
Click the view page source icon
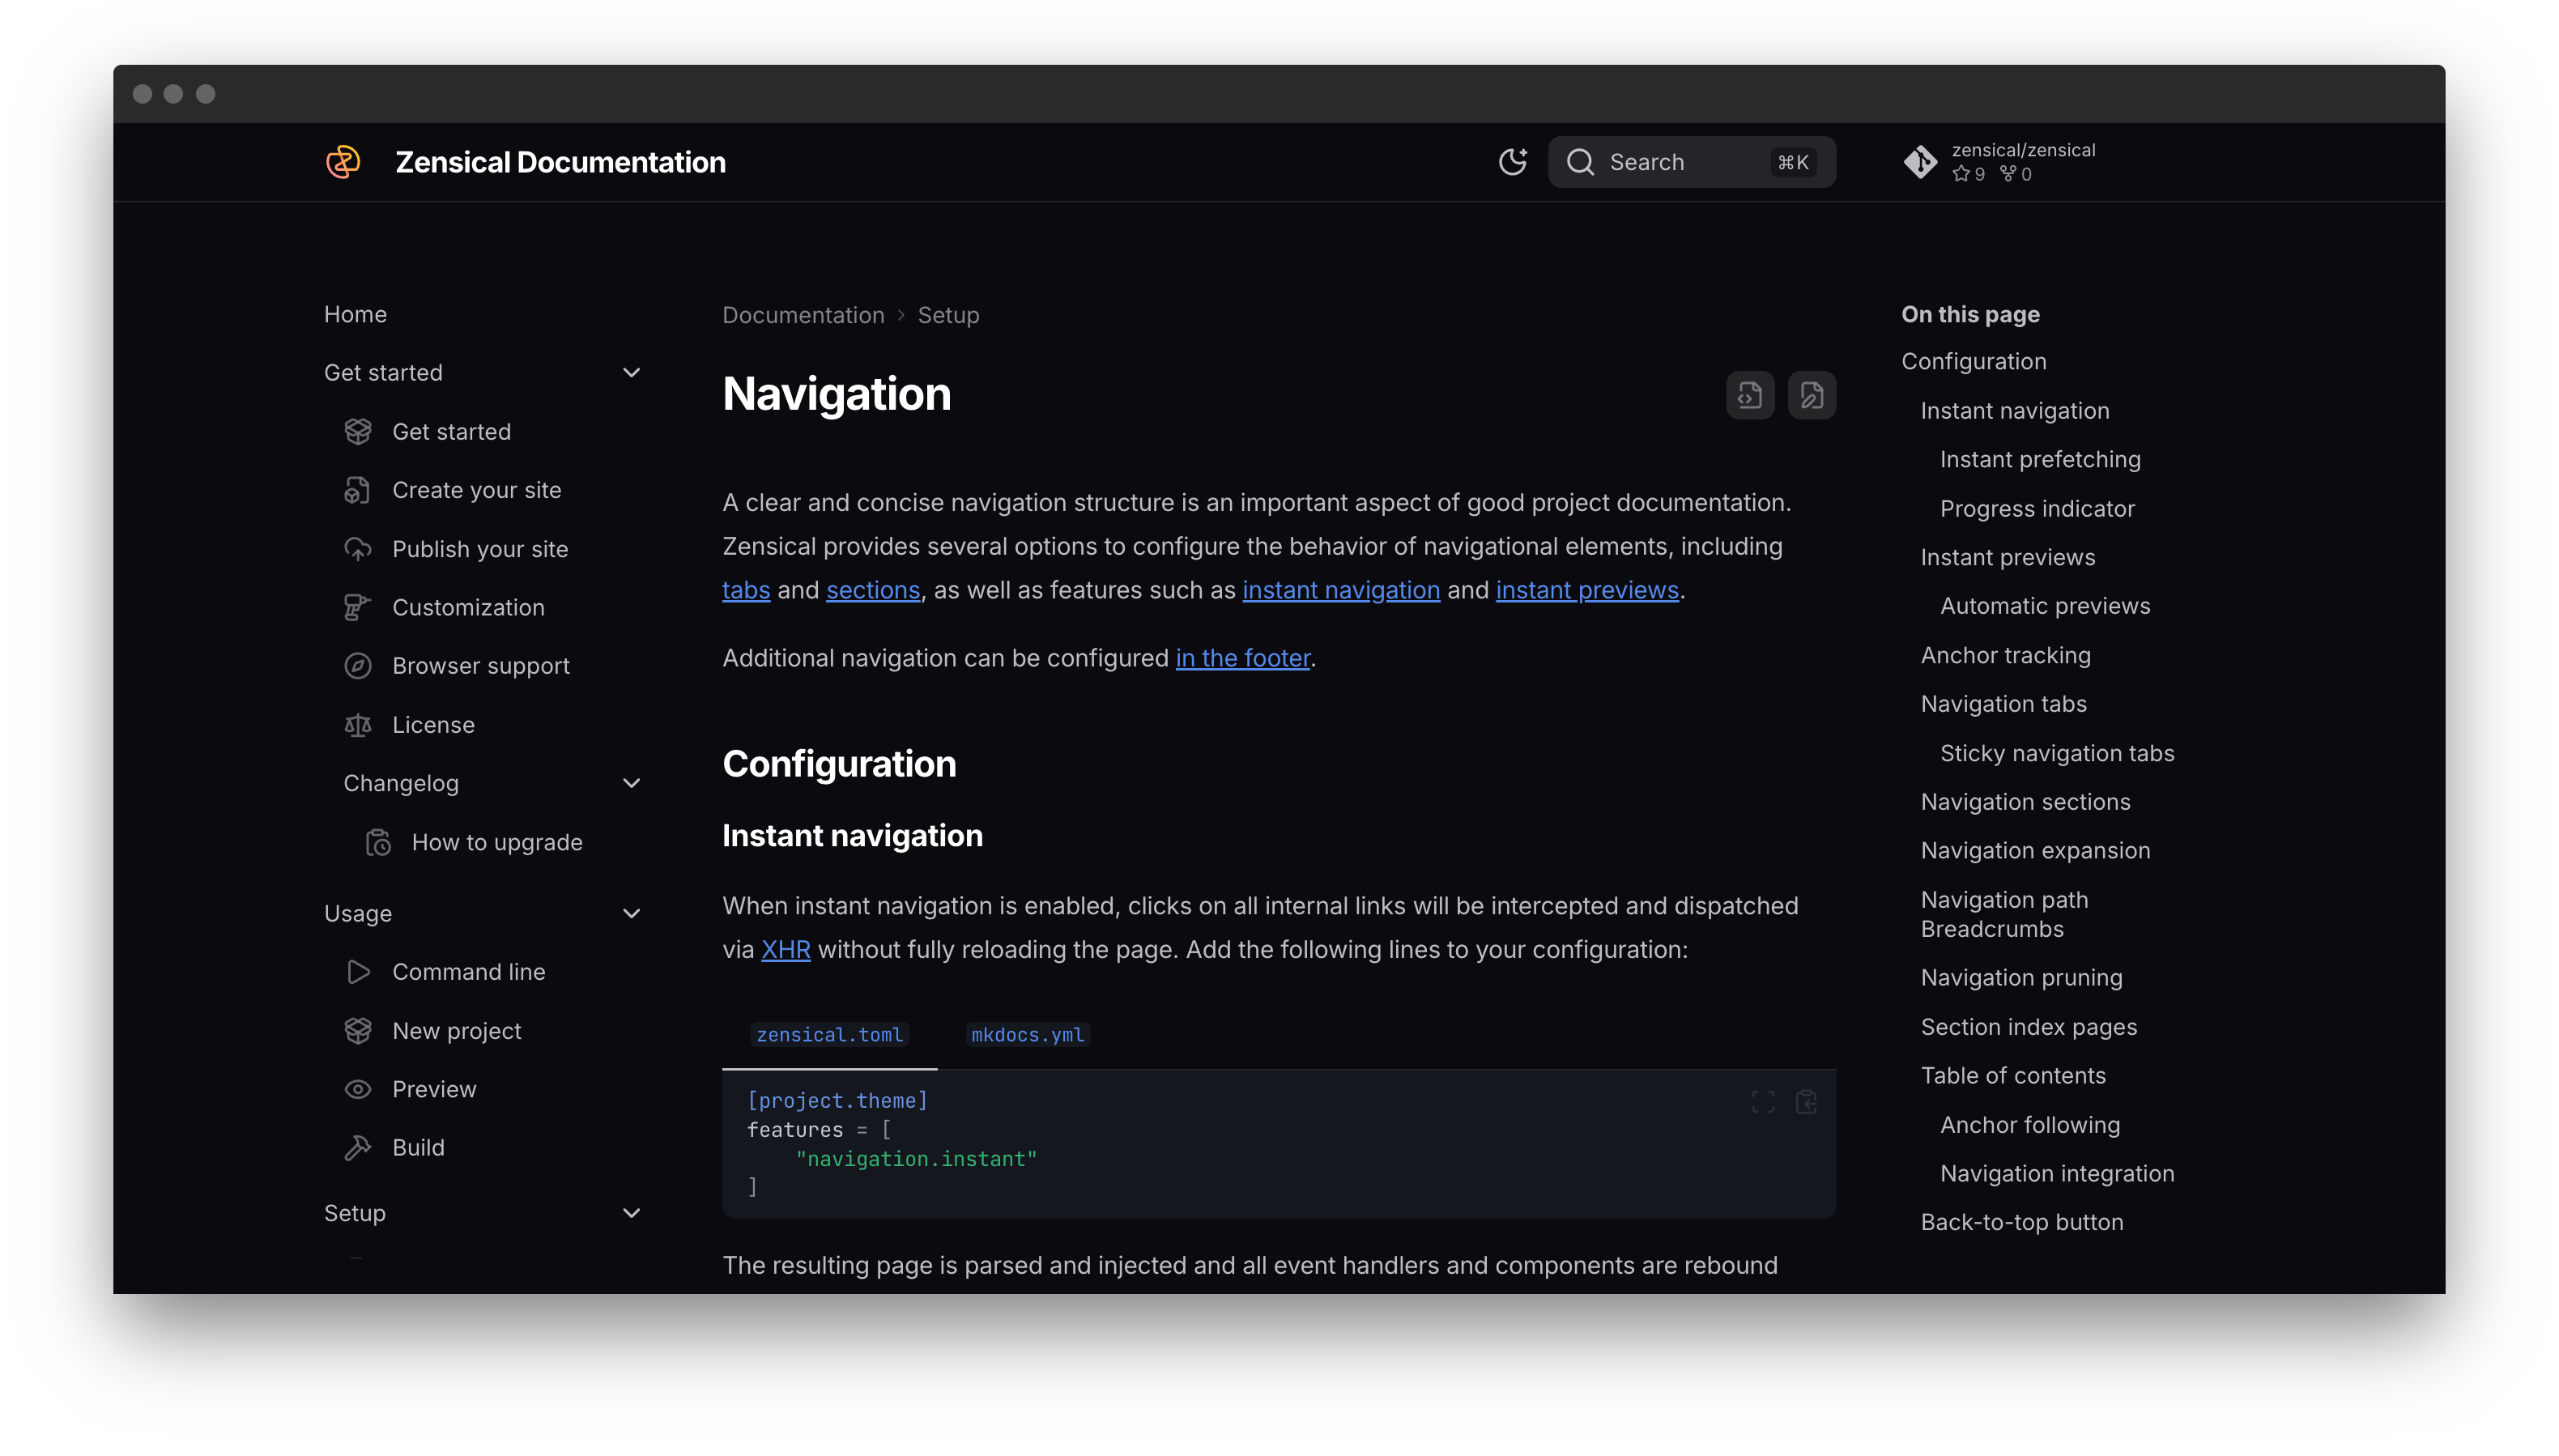click(x=1750, y=395)
